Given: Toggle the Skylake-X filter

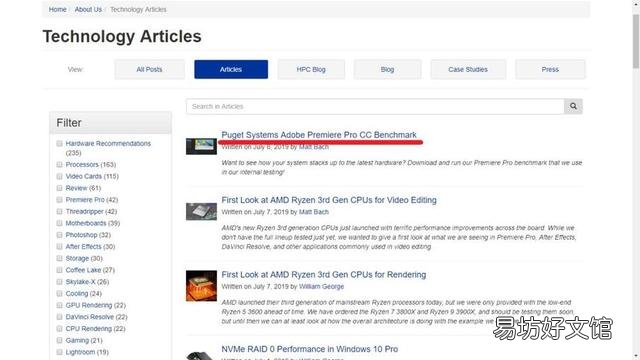Looking at the screenshot, I should pyautogui.click(x=60, y=282).
